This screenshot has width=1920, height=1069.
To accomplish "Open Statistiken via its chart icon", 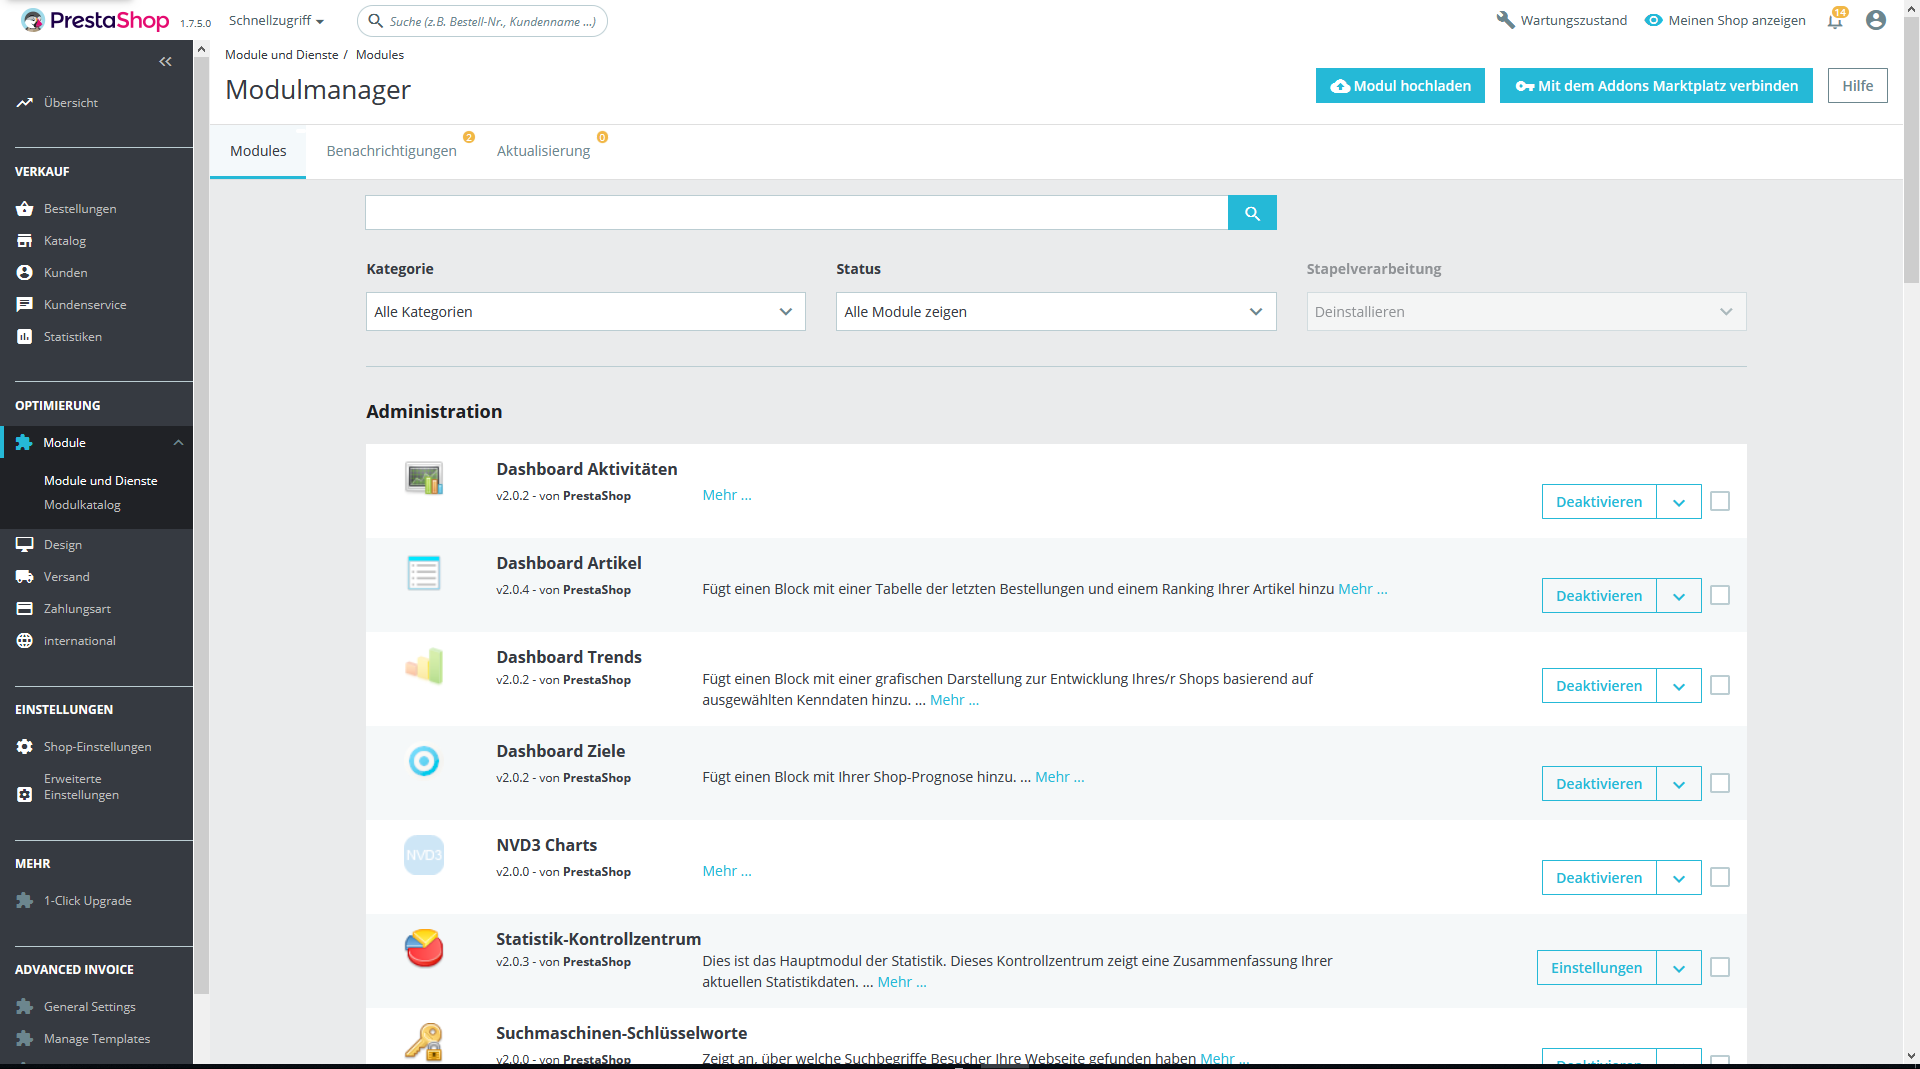I will pos(25,337).
